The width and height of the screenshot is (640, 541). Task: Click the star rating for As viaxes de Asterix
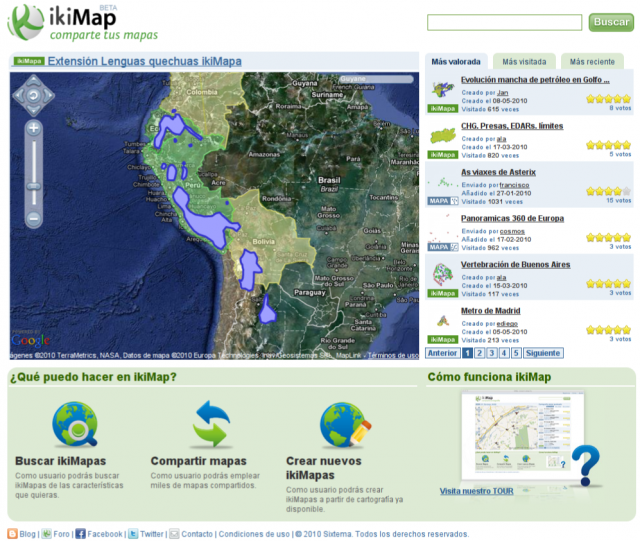[x=609, y=191]
